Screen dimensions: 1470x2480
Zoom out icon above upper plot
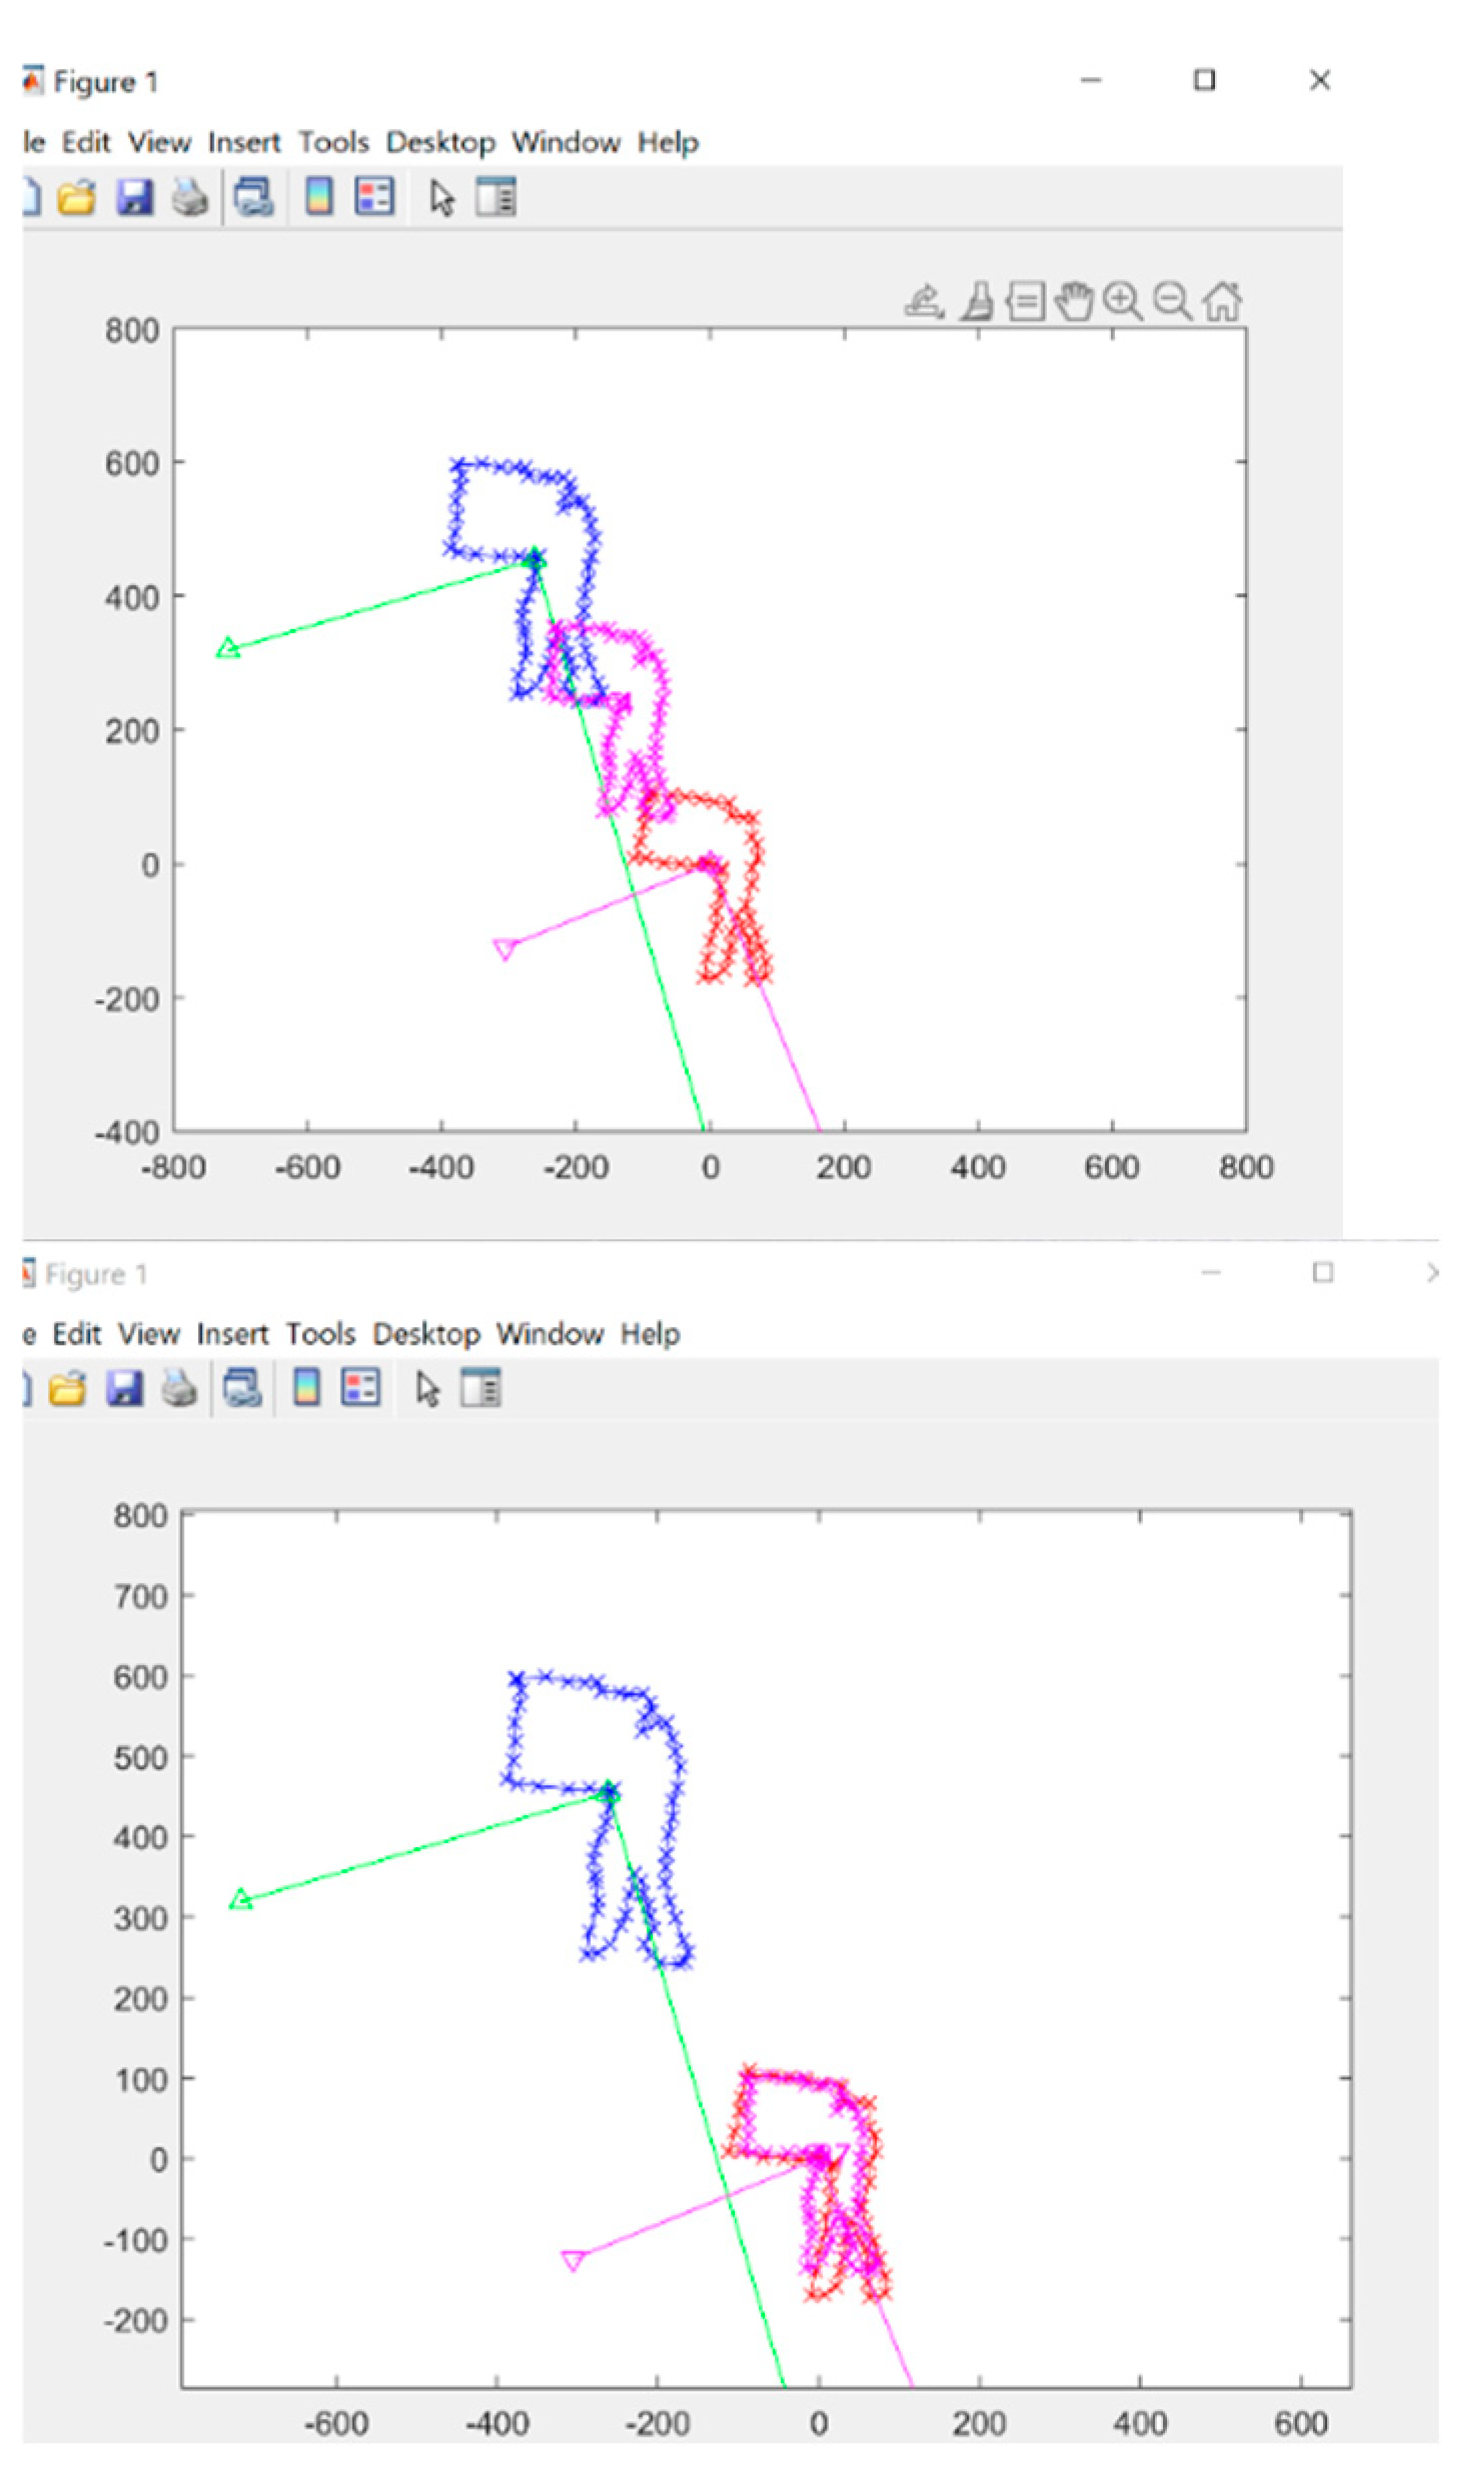click(x=1172, y=301)
